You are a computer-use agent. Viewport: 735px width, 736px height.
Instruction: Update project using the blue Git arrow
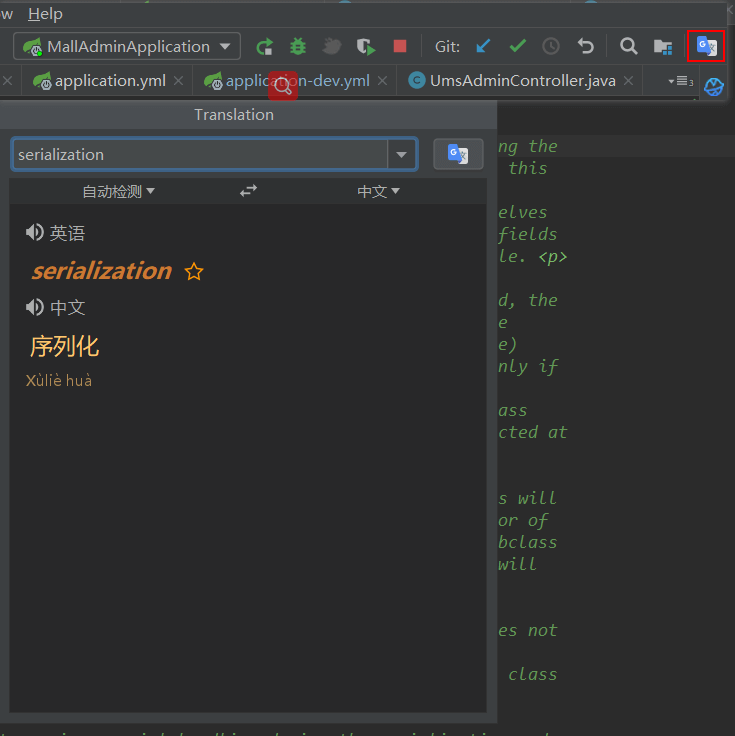(x=483, y=46)
